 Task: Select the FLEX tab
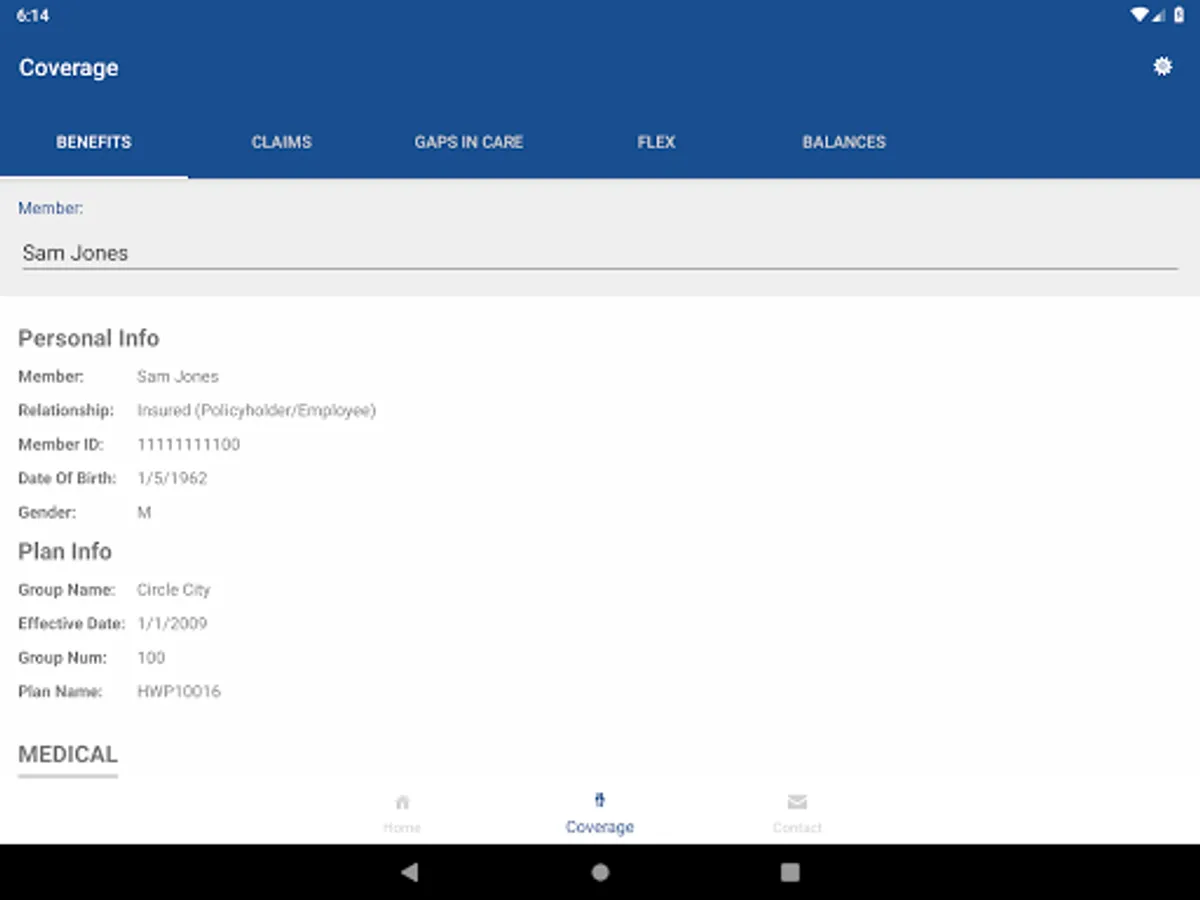point(656,142)
